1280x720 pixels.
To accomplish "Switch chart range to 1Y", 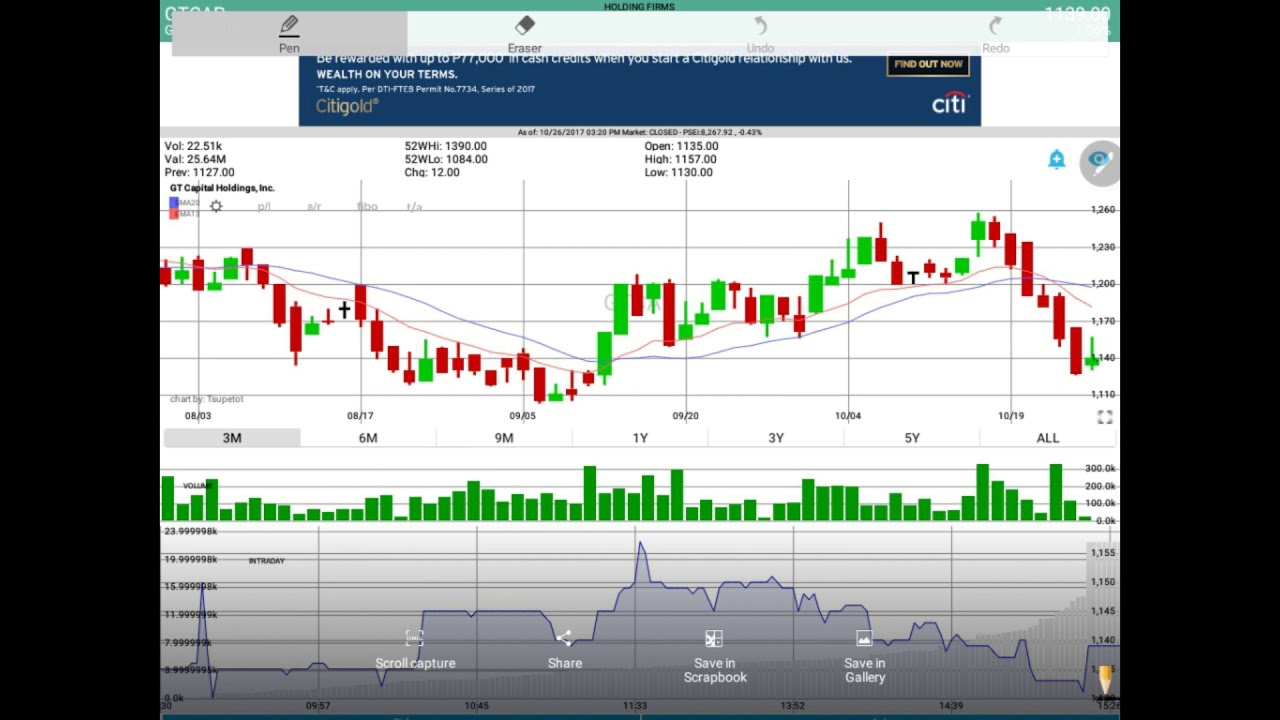I will point(640,438).
